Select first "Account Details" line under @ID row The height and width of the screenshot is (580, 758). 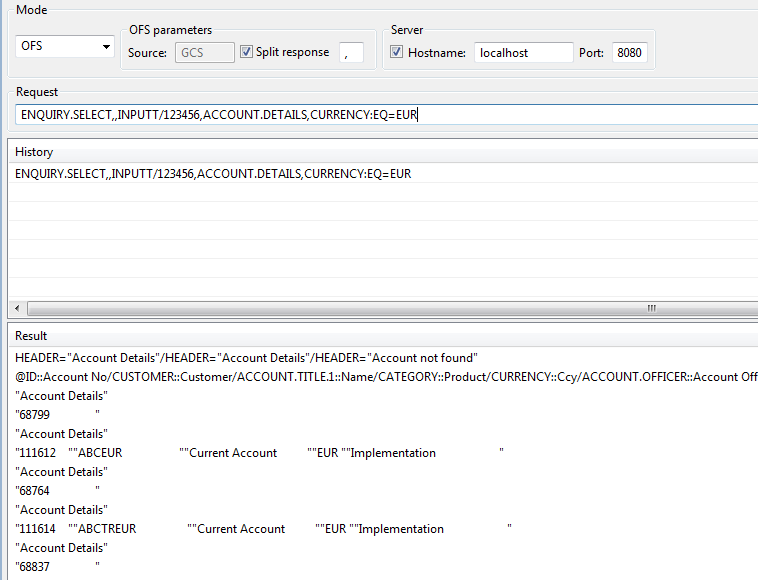pos(61,396)
